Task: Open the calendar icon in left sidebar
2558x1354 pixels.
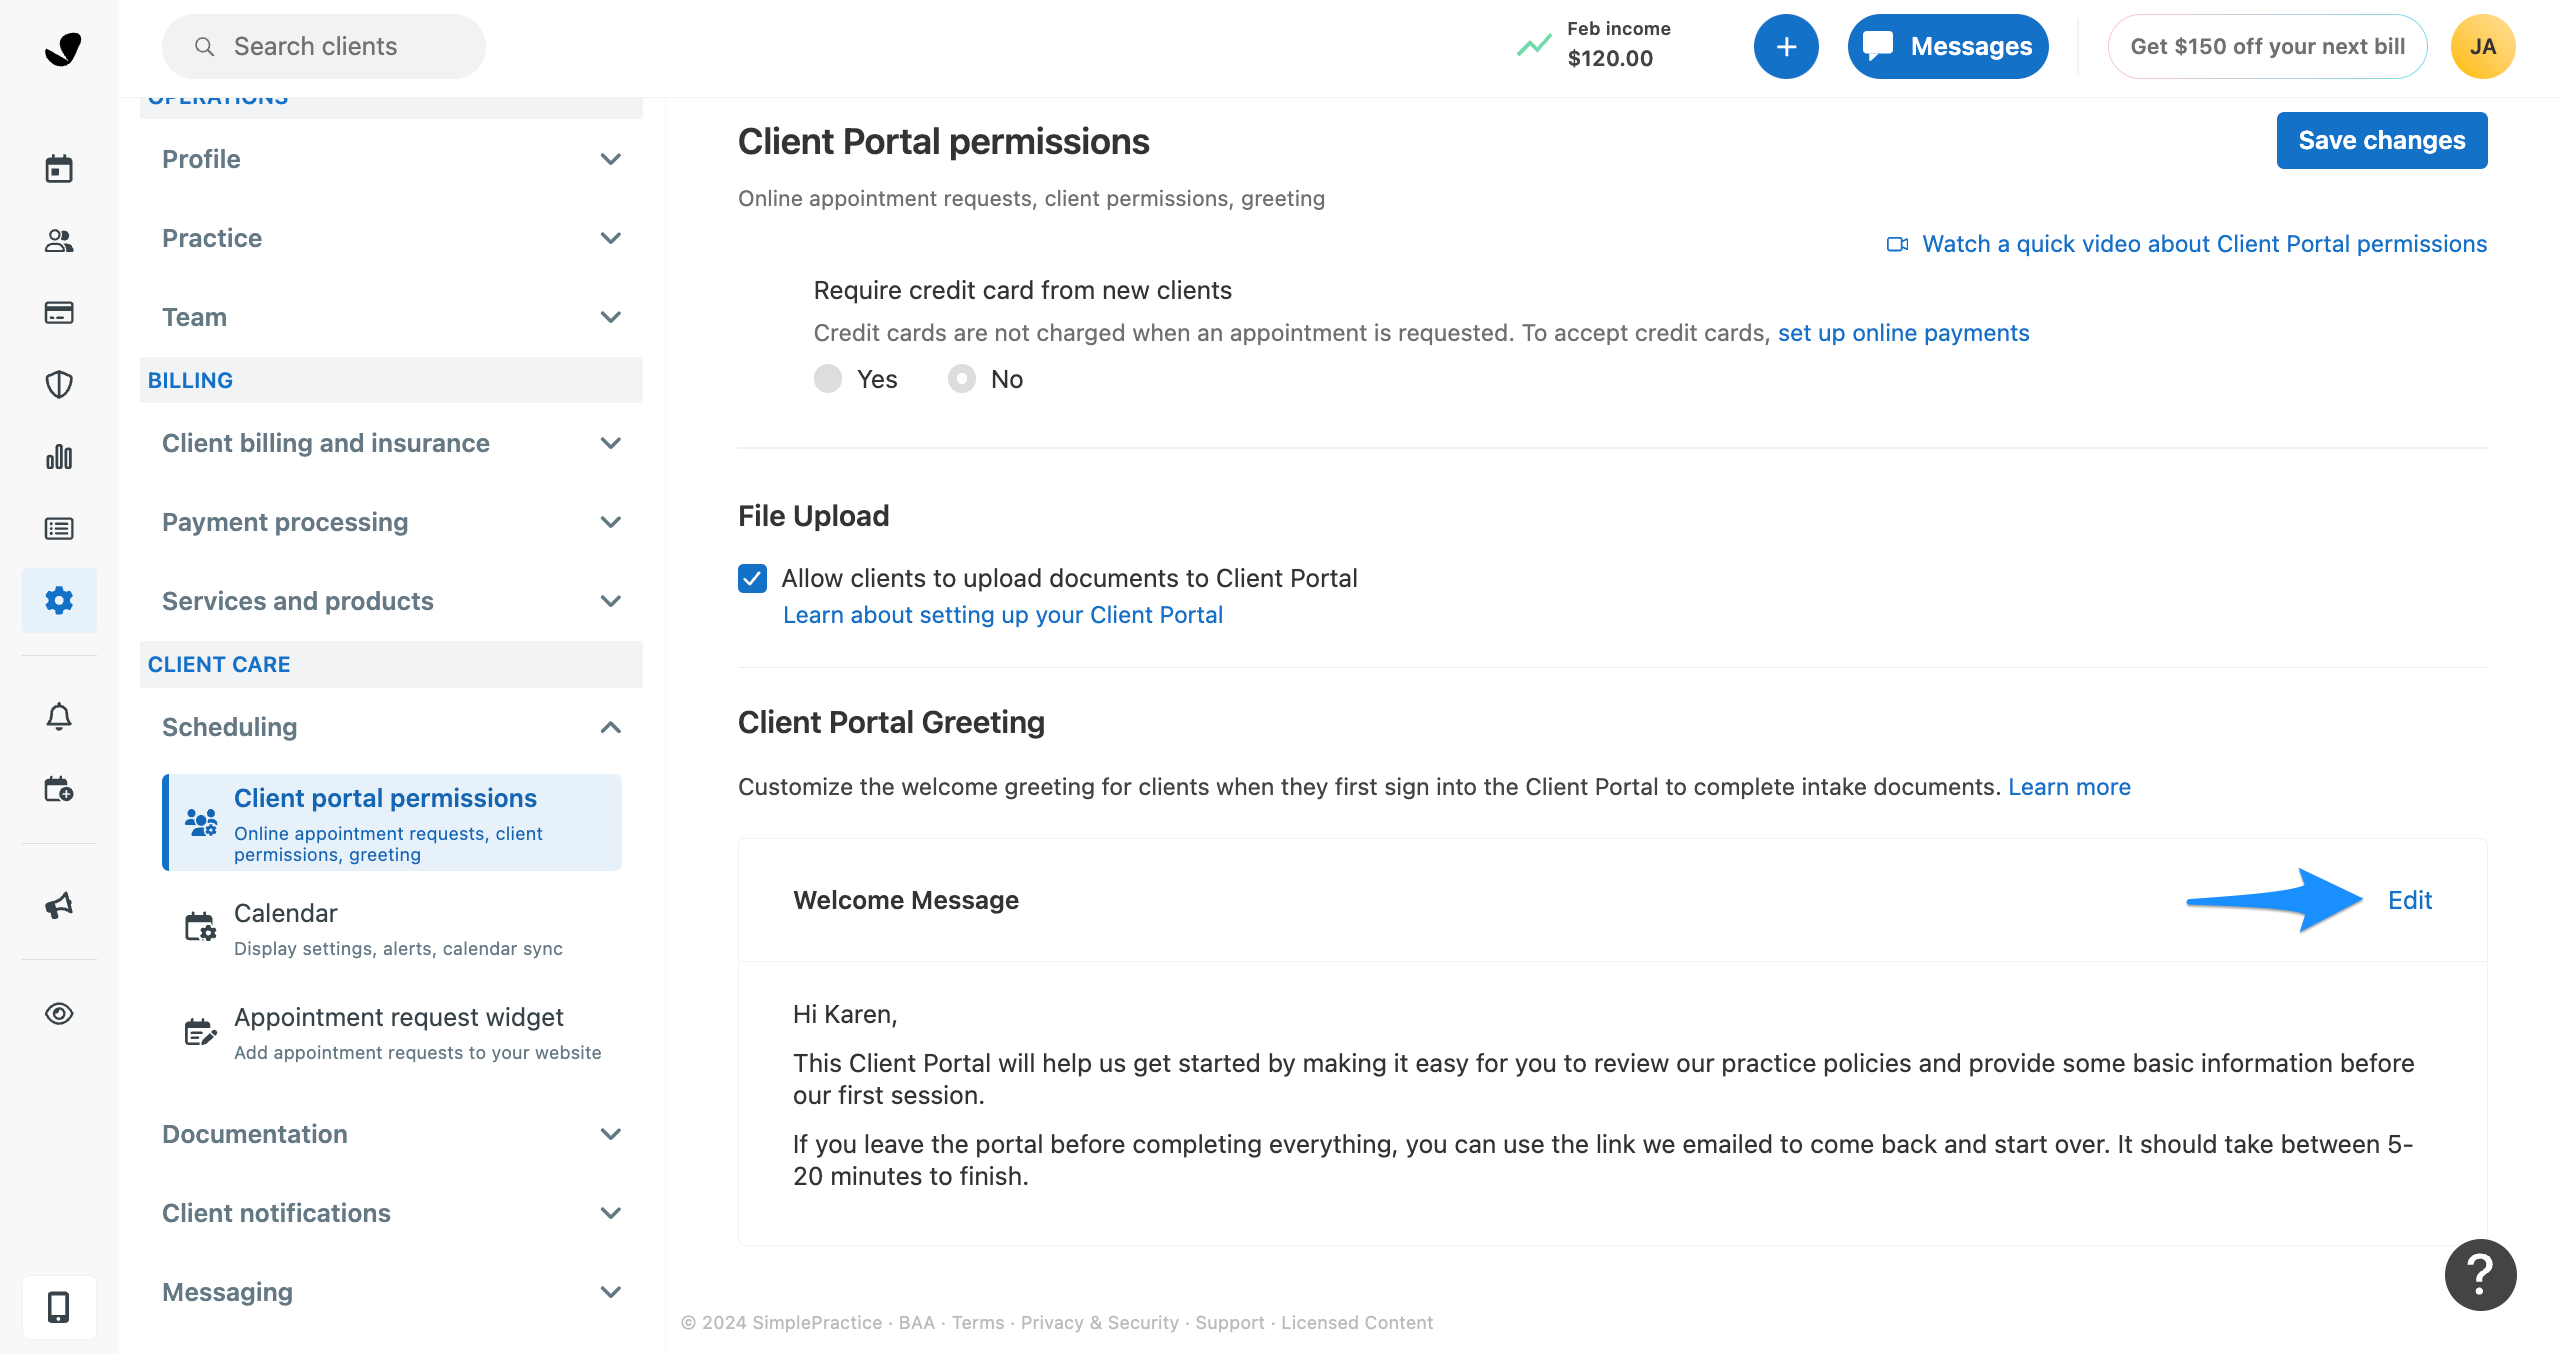Action: (x=59, y=169)
